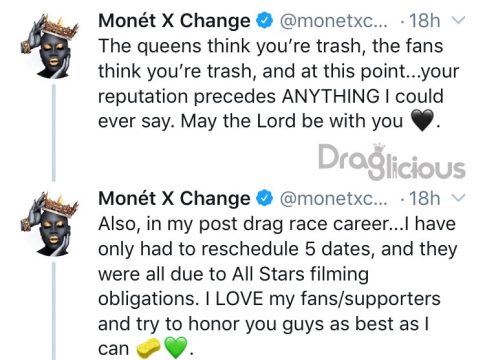Expand first tweet's options chevron

click(x=458, y=21)
